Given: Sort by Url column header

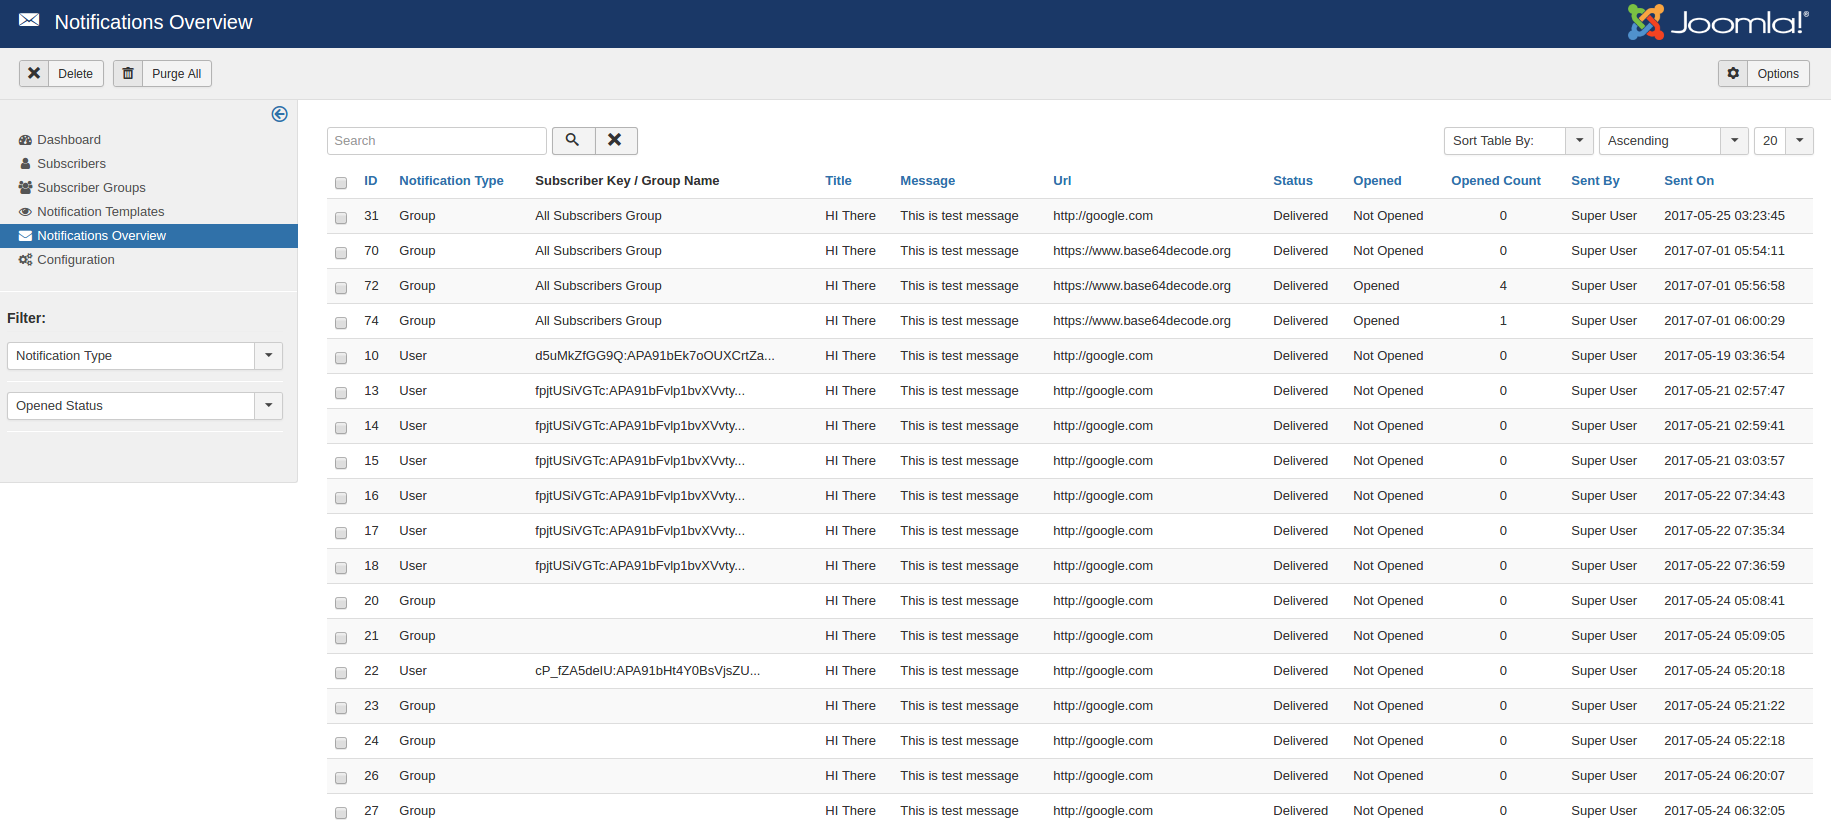Looking at the screenshot, I should click(x=1062, y=181).
